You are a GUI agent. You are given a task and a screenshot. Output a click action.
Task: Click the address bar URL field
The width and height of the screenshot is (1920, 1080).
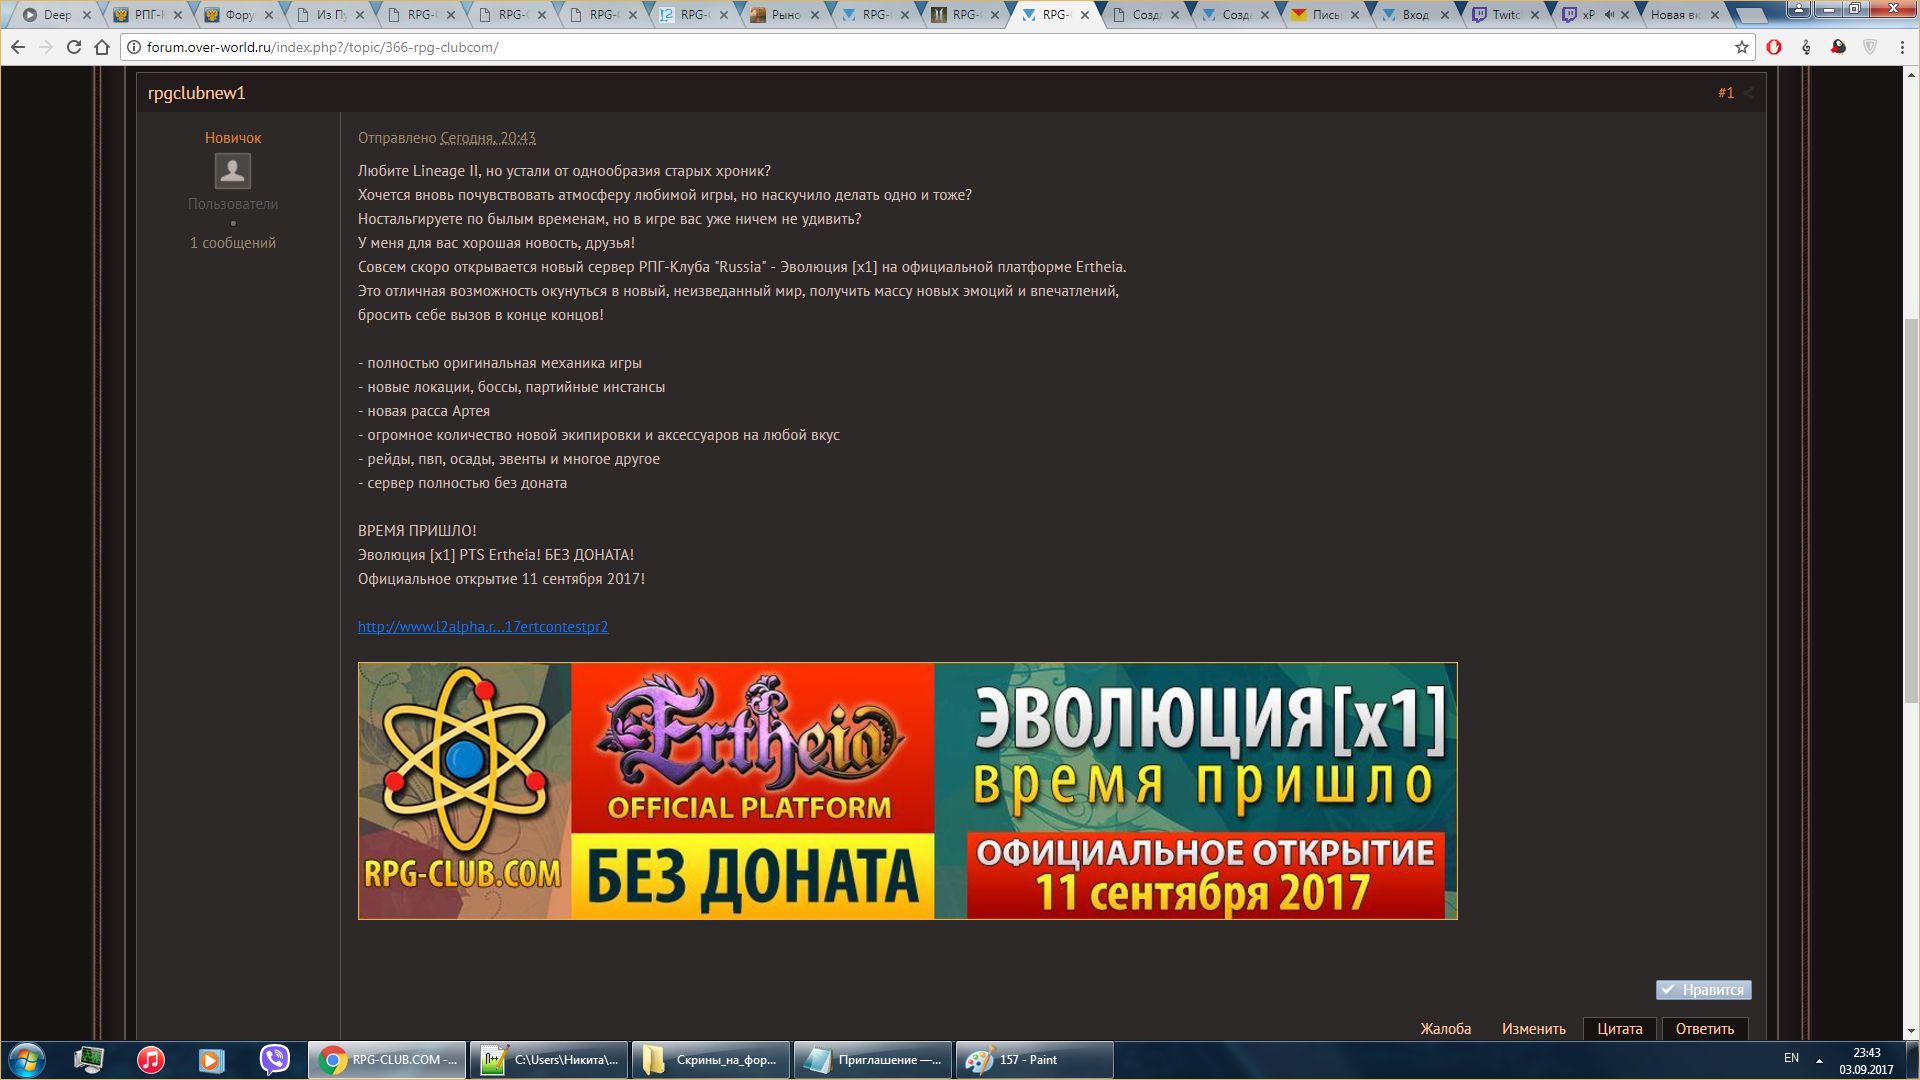click(x=930, y=47)
